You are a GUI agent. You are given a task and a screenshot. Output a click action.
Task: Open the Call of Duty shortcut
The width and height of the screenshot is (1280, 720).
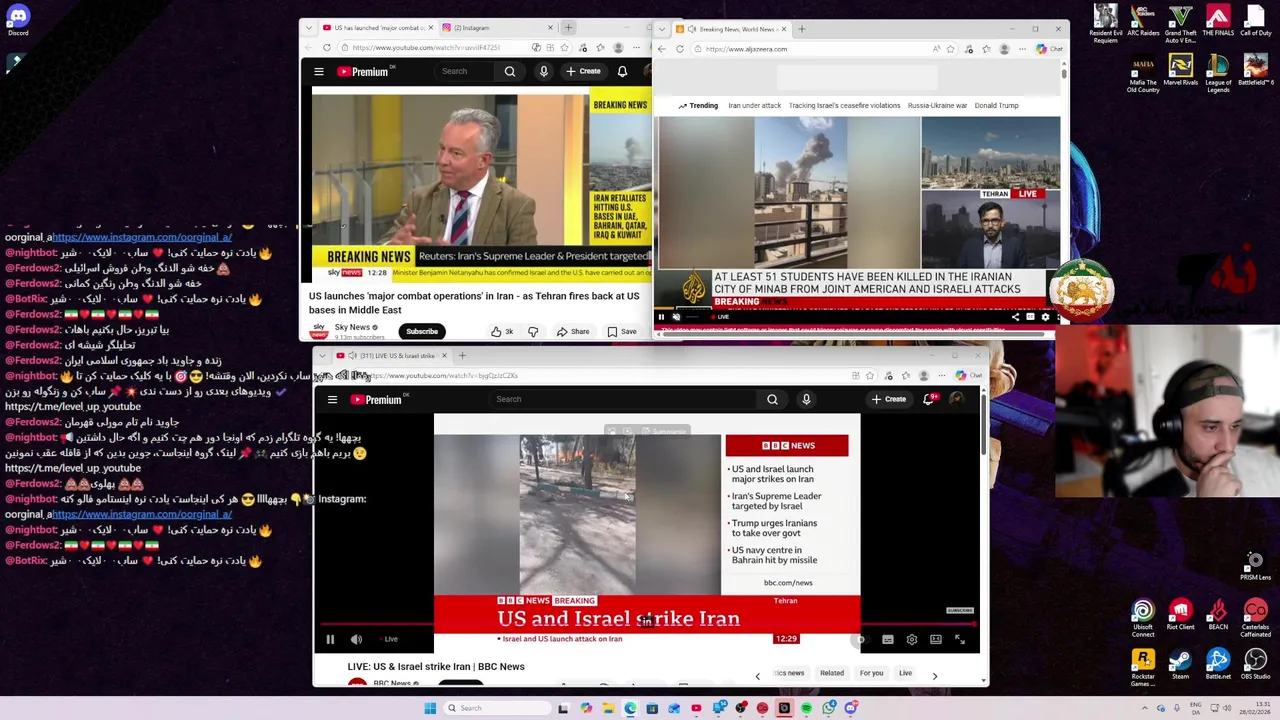point(1255,21)
